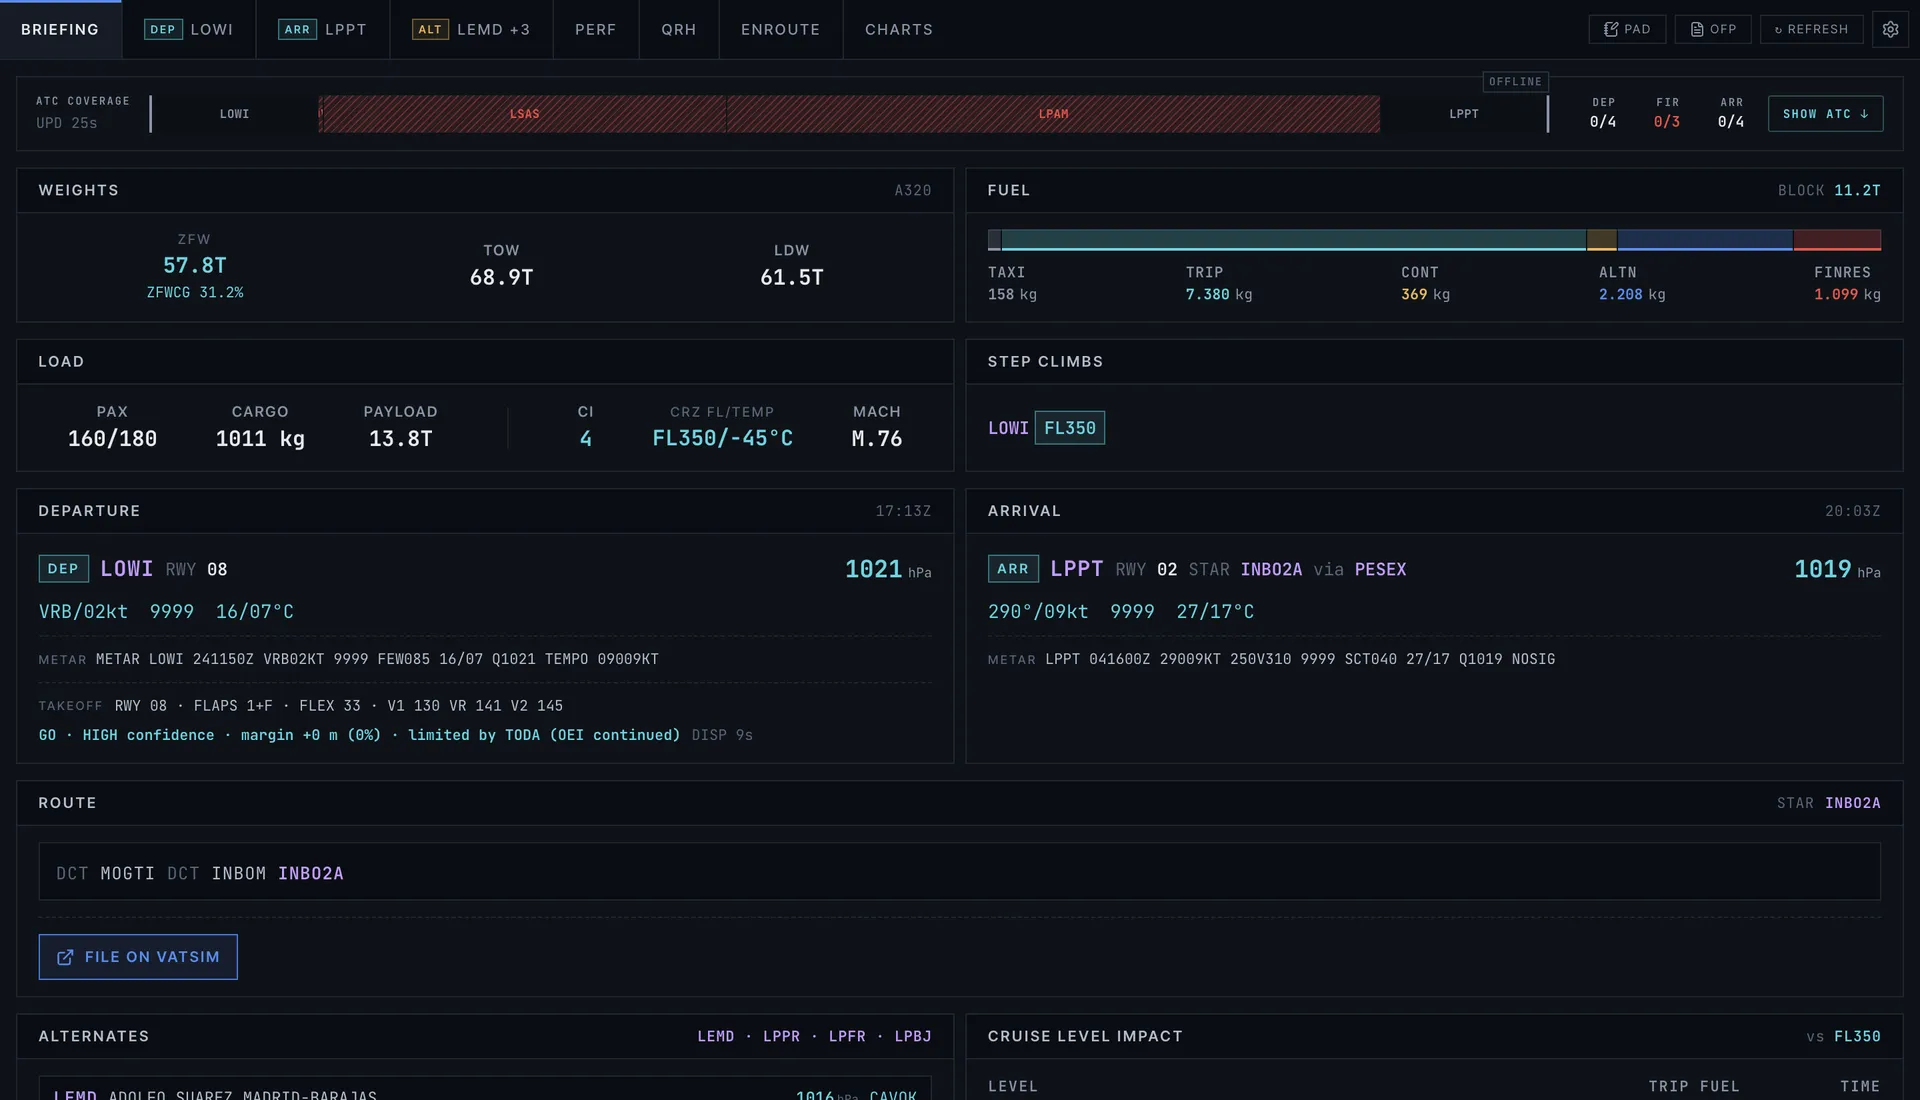Viewport: 1920px width, 1100px height.
Task: Click the departure QNH 1021 hPa
Action: click(888, 569)
